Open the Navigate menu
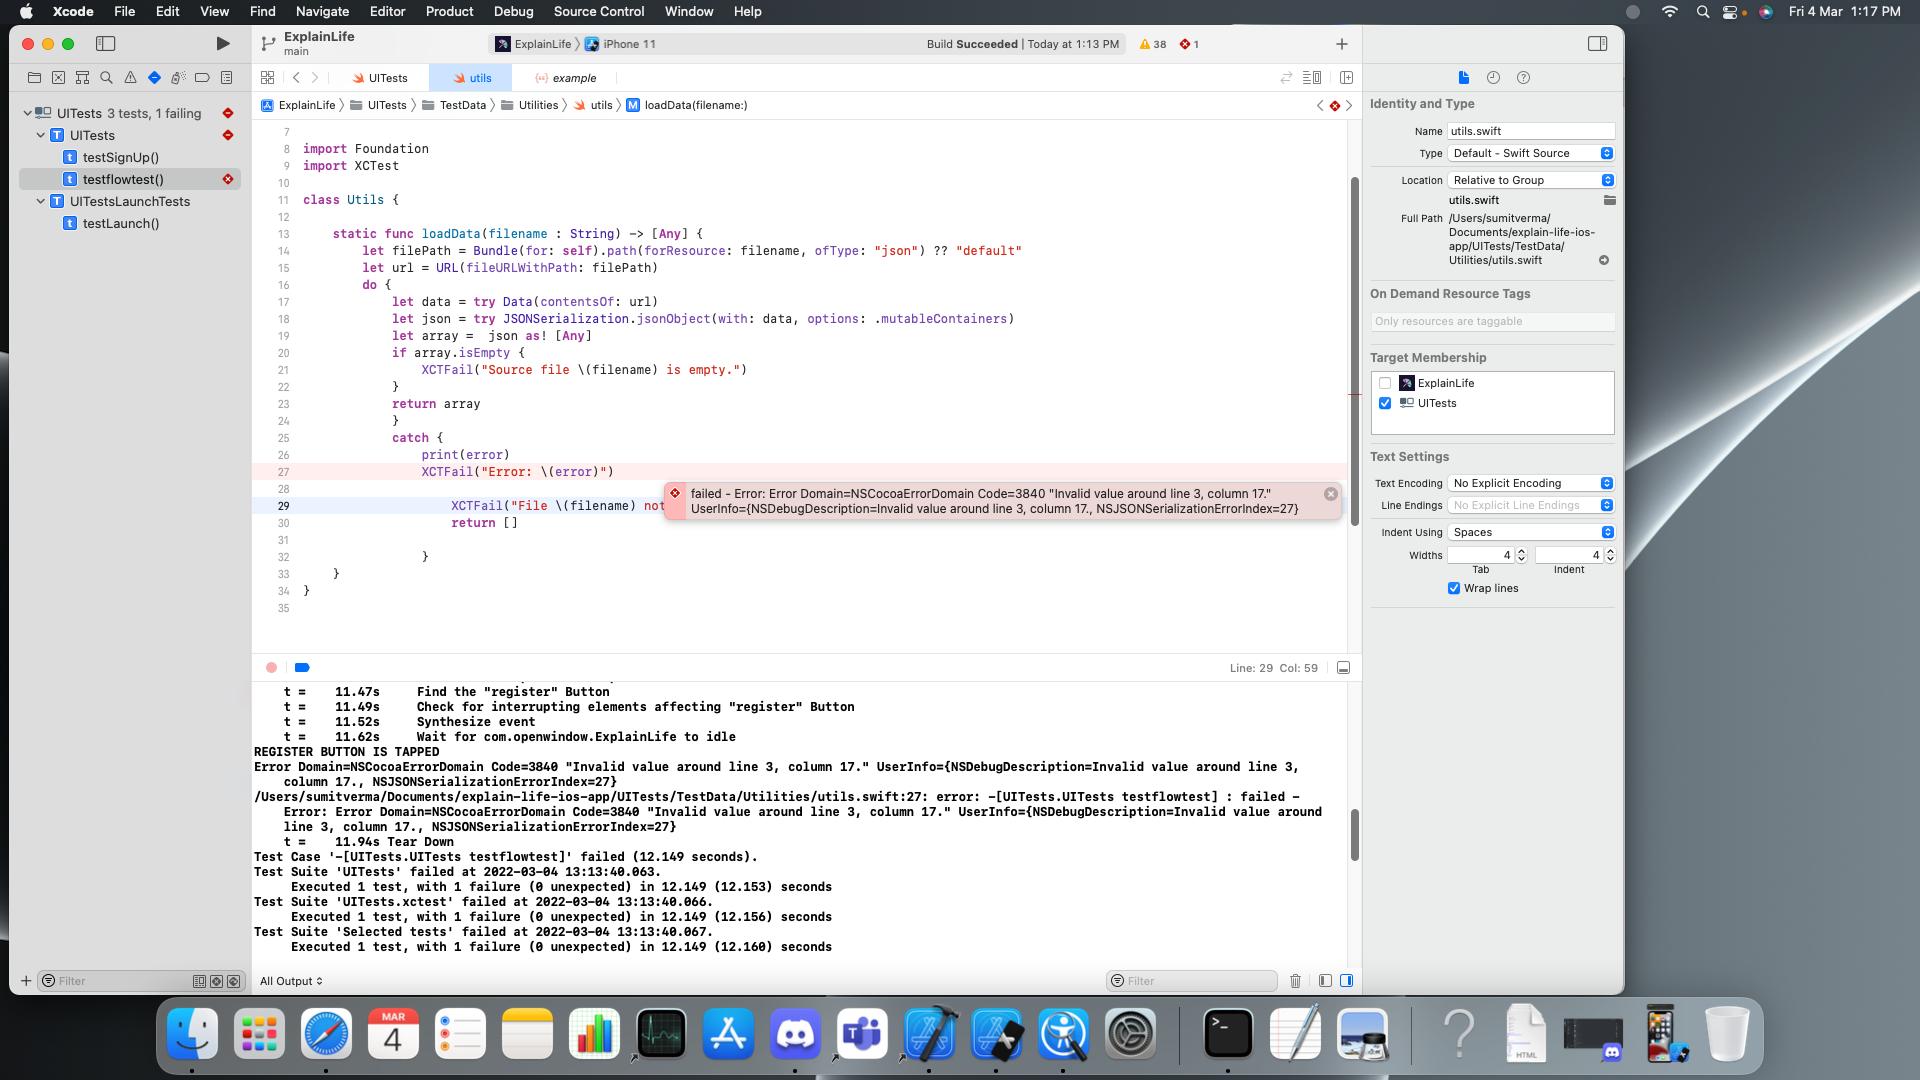Viewport: 1920px width, 1080px height. coord(322,11)
